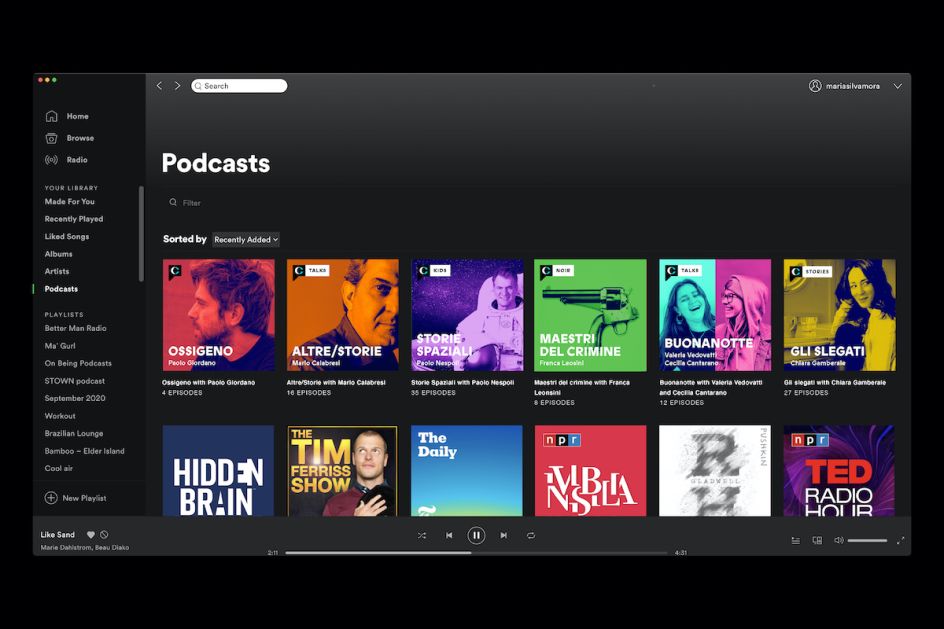Screen dimensions: 944x629
Task: Adjust the volume slider
Action: point(867,540)
